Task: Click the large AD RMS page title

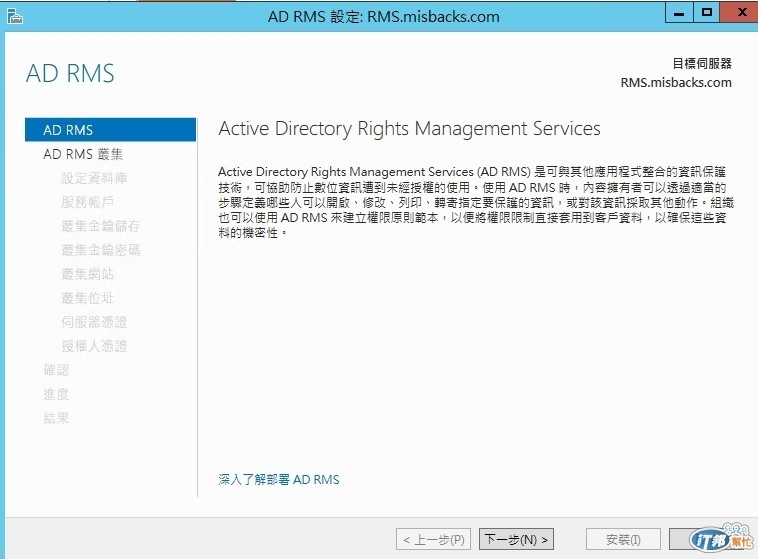Action: (x=70, y=74)
